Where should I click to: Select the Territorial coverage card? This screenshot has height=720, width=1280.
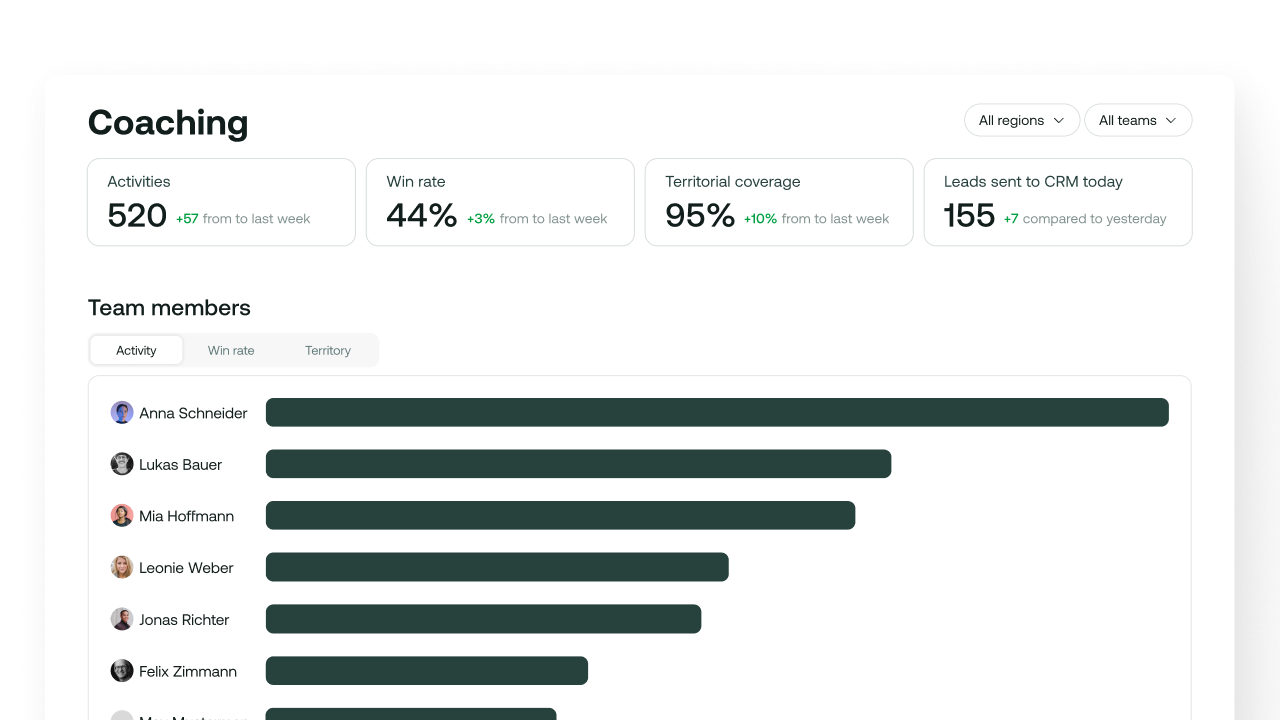point(779,202)
